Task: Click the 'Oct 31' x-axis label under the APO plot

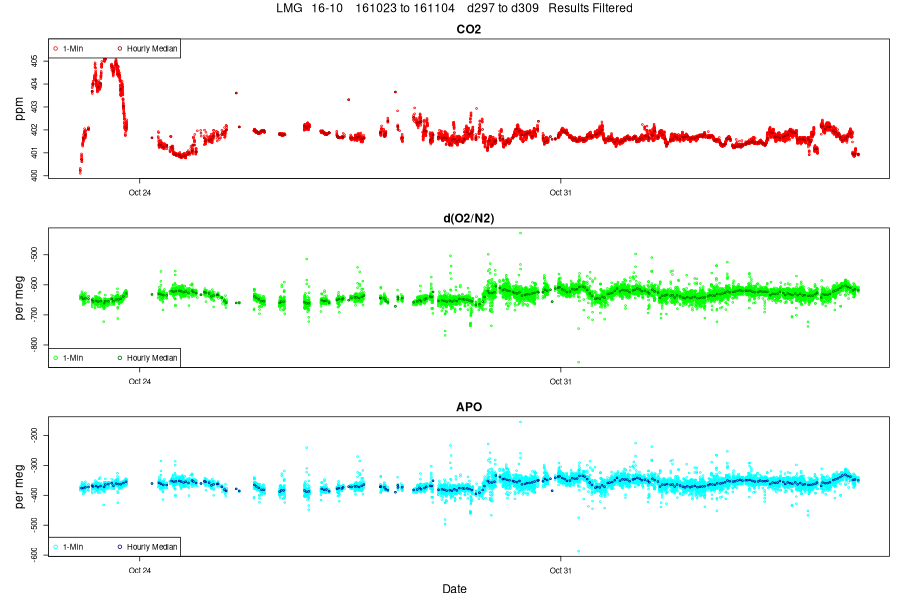Action: [x=560, y=570]
